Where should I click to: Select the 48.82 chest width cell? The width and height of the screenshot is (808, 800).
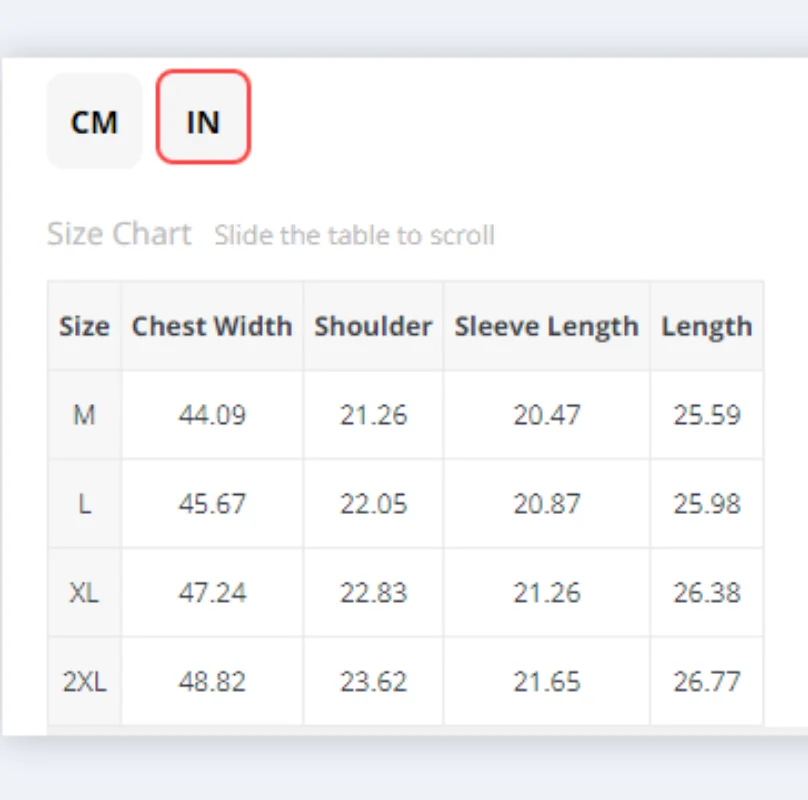tap(212, 681)
